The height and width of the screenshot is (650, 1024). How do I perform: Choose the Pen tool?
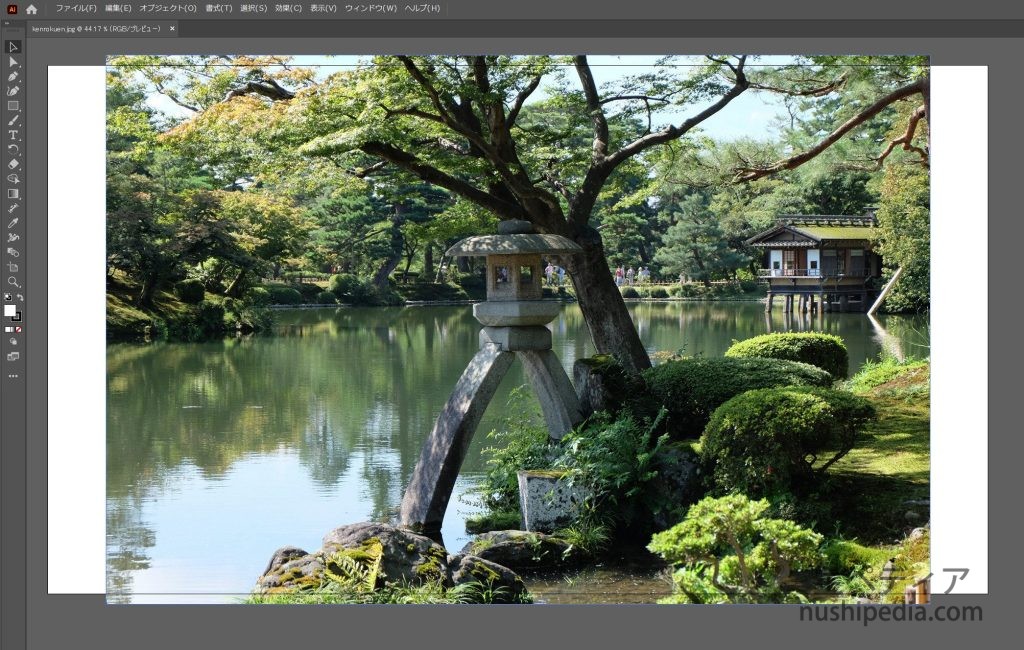tap(13, 76)
